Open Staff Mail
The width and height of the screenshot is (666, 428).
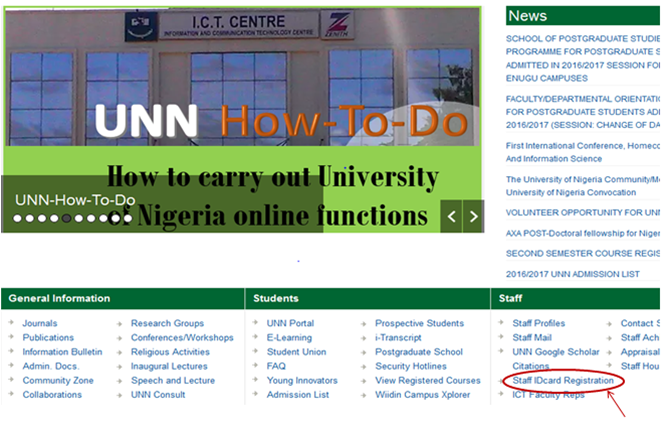[532, 338]
